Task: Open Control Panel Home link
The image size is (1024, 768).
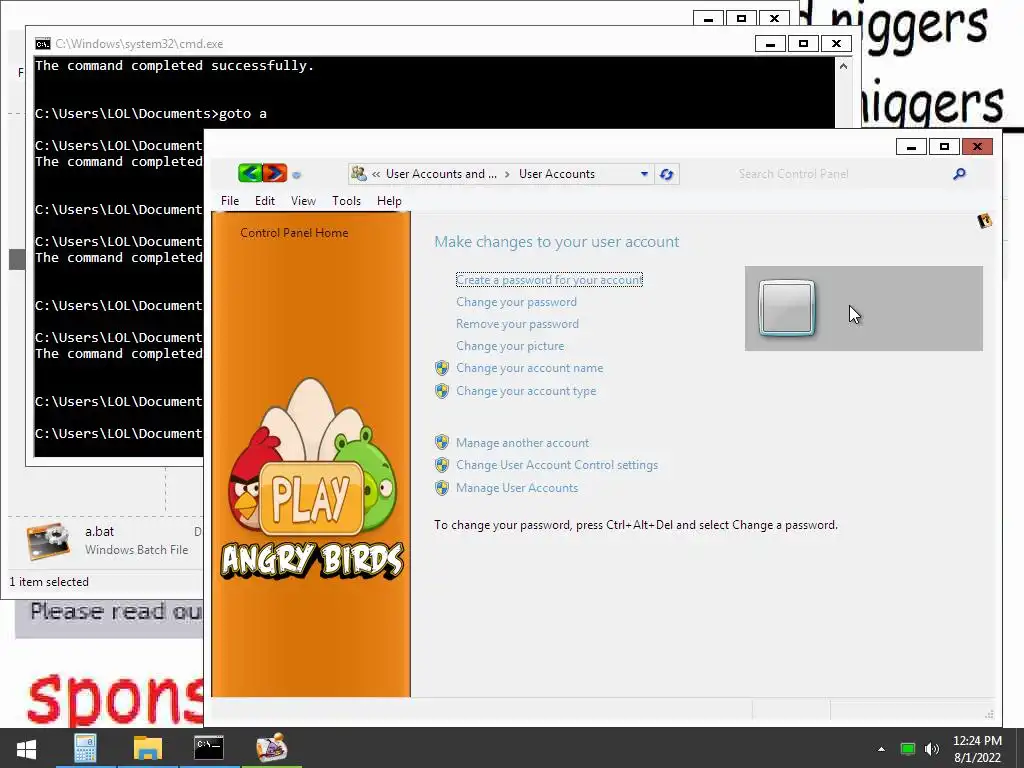Action: (294, 233)
